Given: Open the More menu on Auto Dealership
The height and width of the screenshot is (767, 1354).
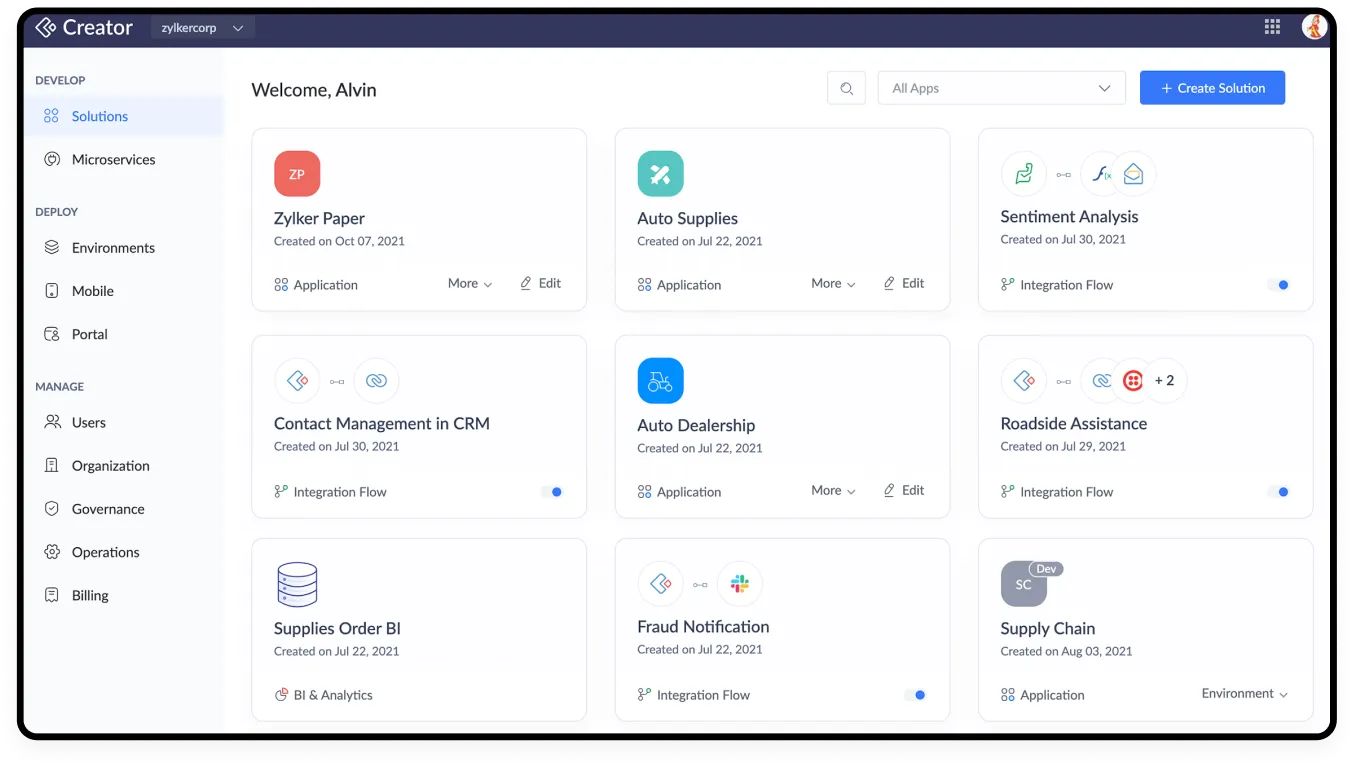Looking at the screenshot, I should (833, 491).
